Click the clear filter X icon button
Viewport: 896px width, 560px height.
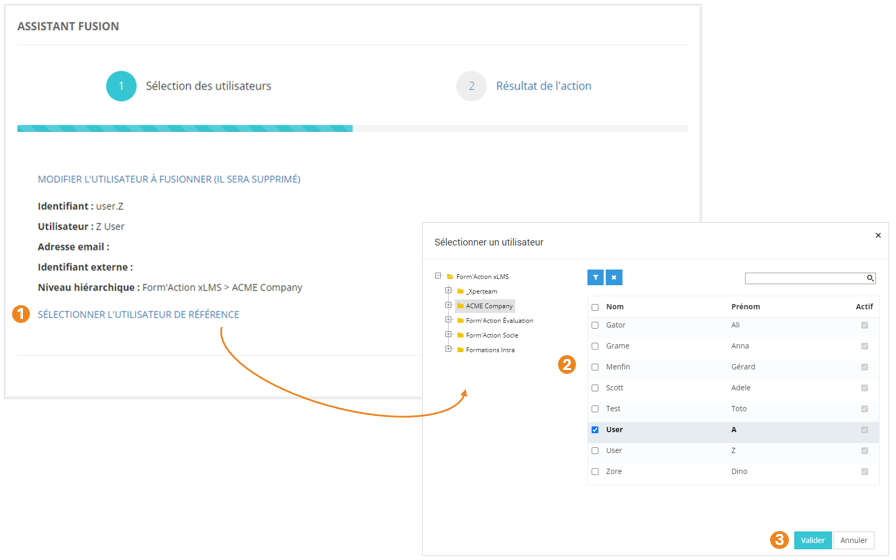point(614,277)
